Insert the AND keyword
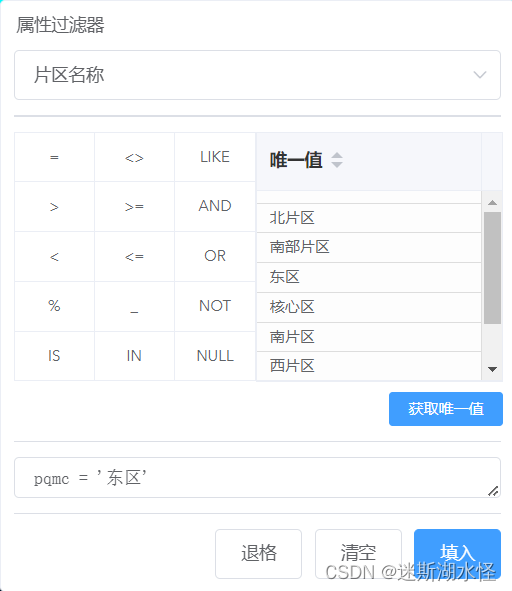Image resolution: width=512 pixels, height=591 pixels. pyautogui.click(x=215, y=207)
